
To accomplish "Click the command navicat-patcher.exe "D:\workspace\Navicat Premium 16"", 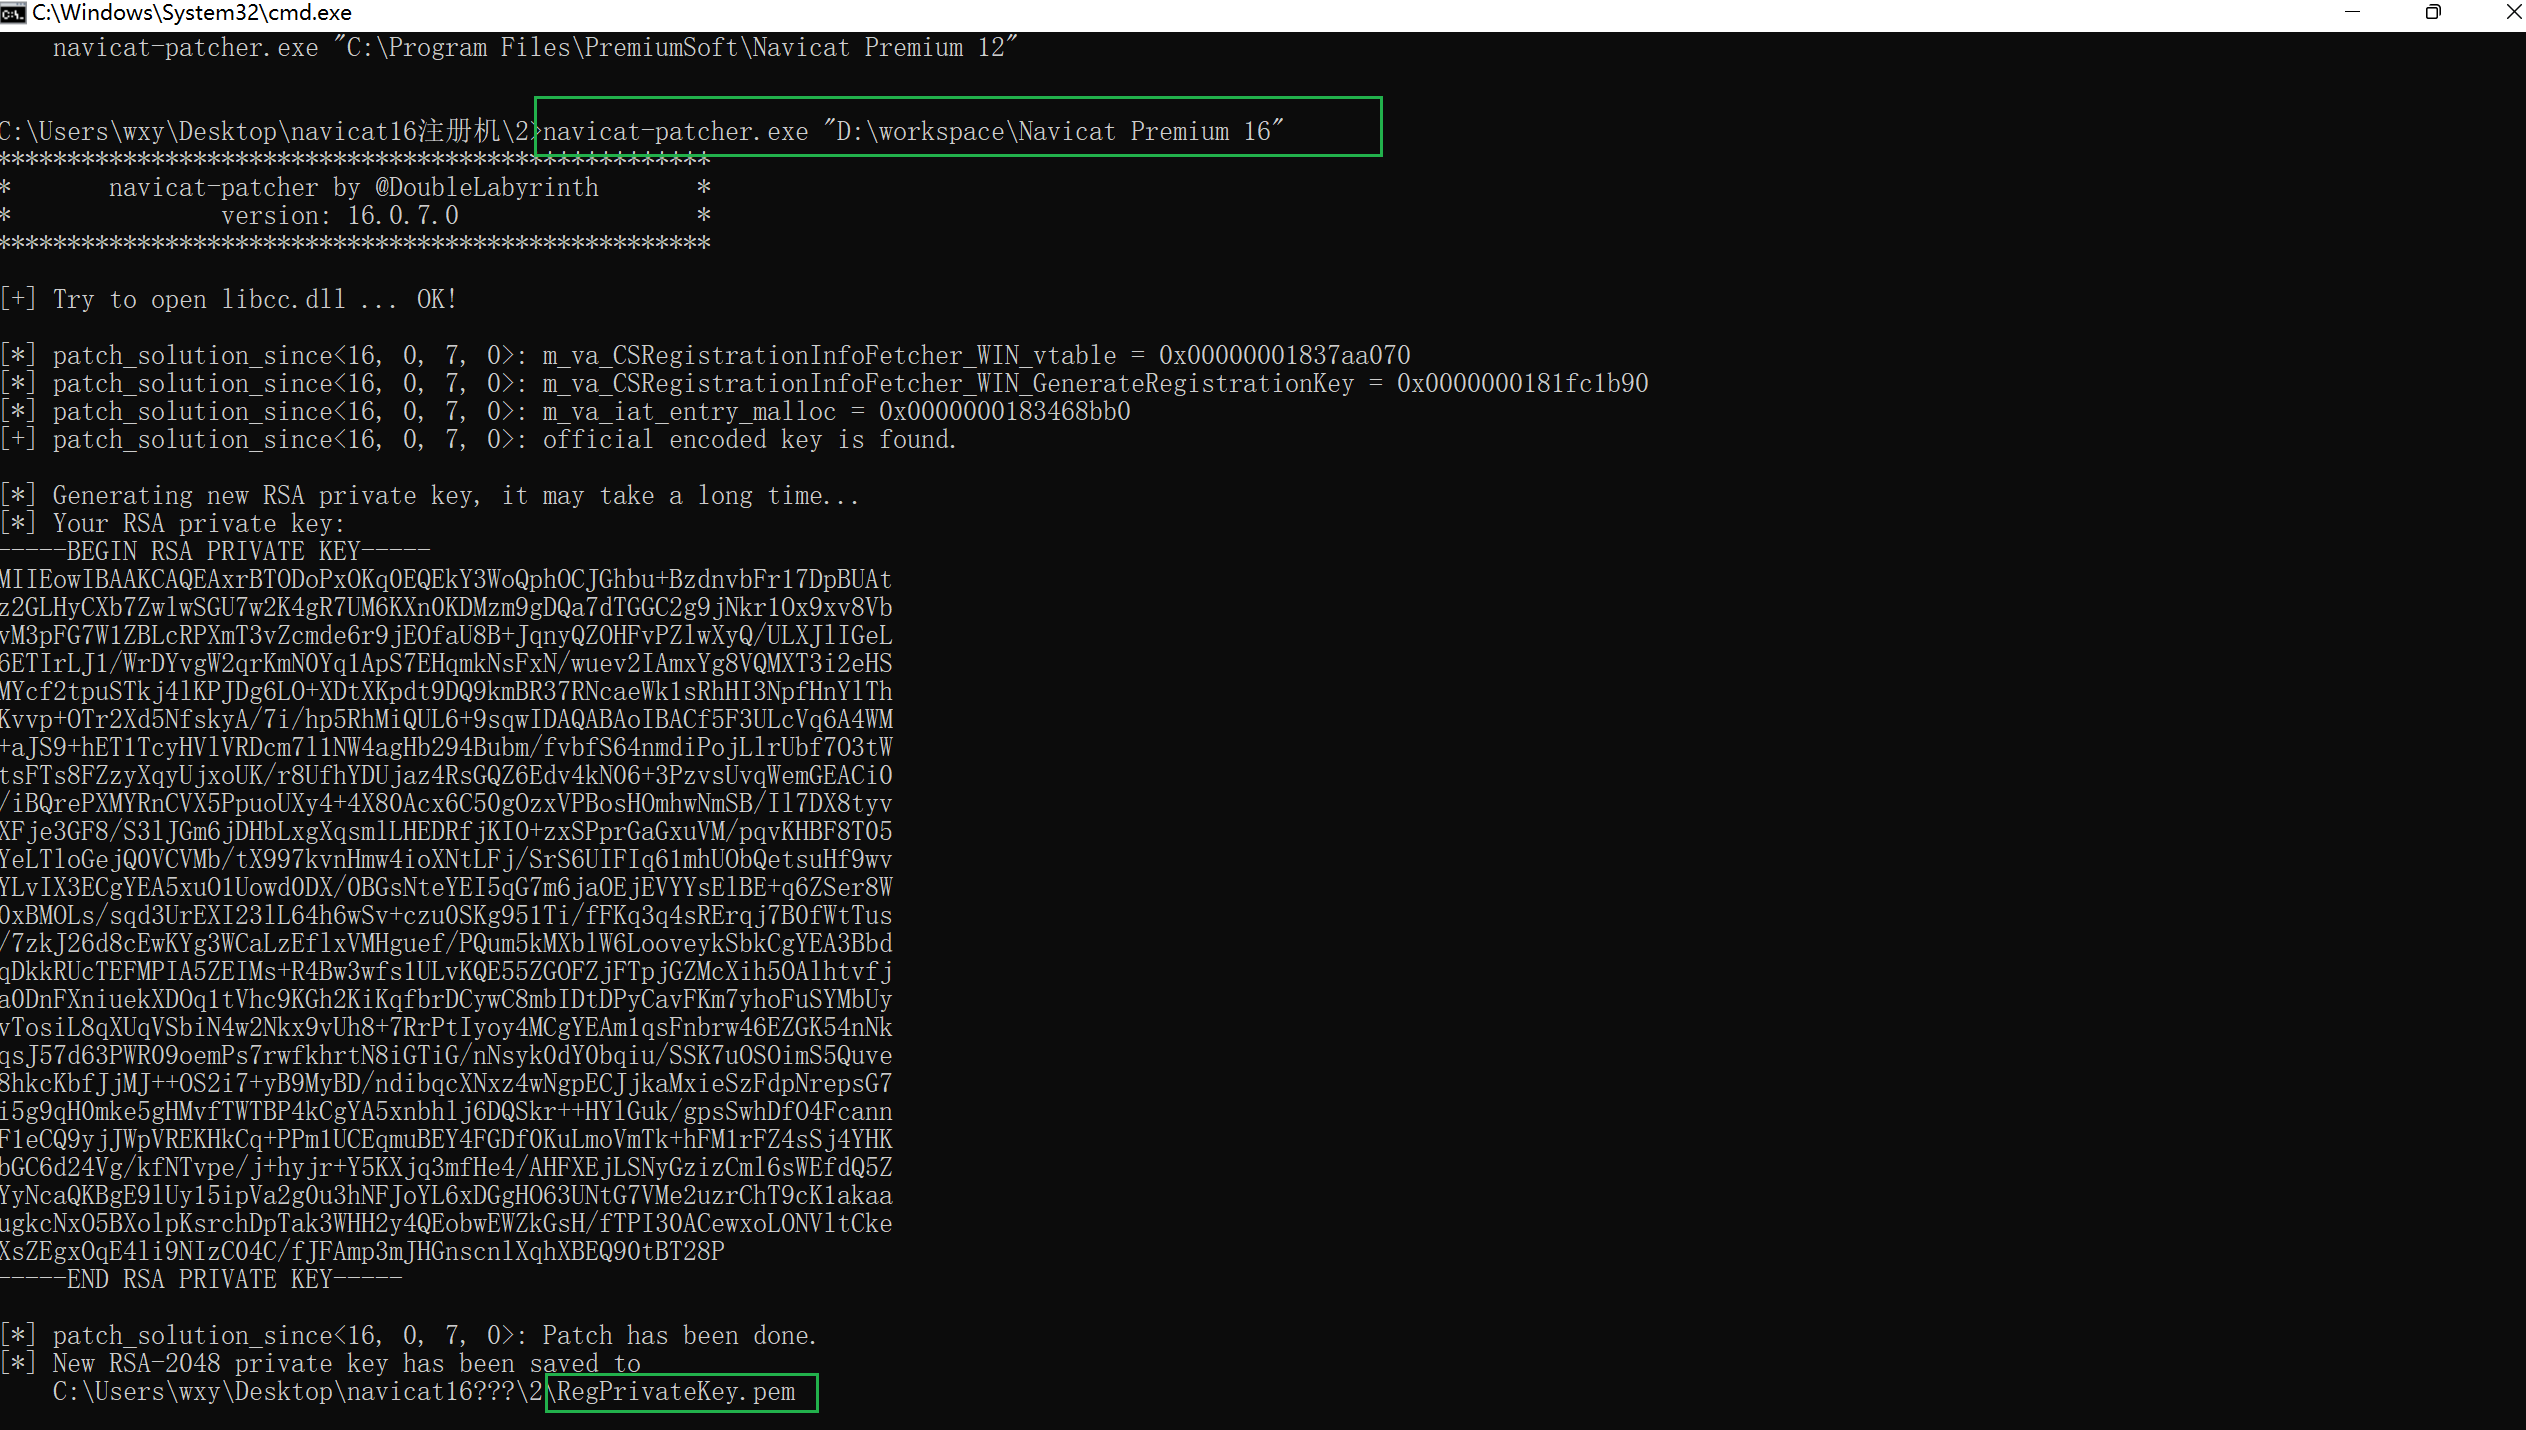I will [x=913, y=132].
